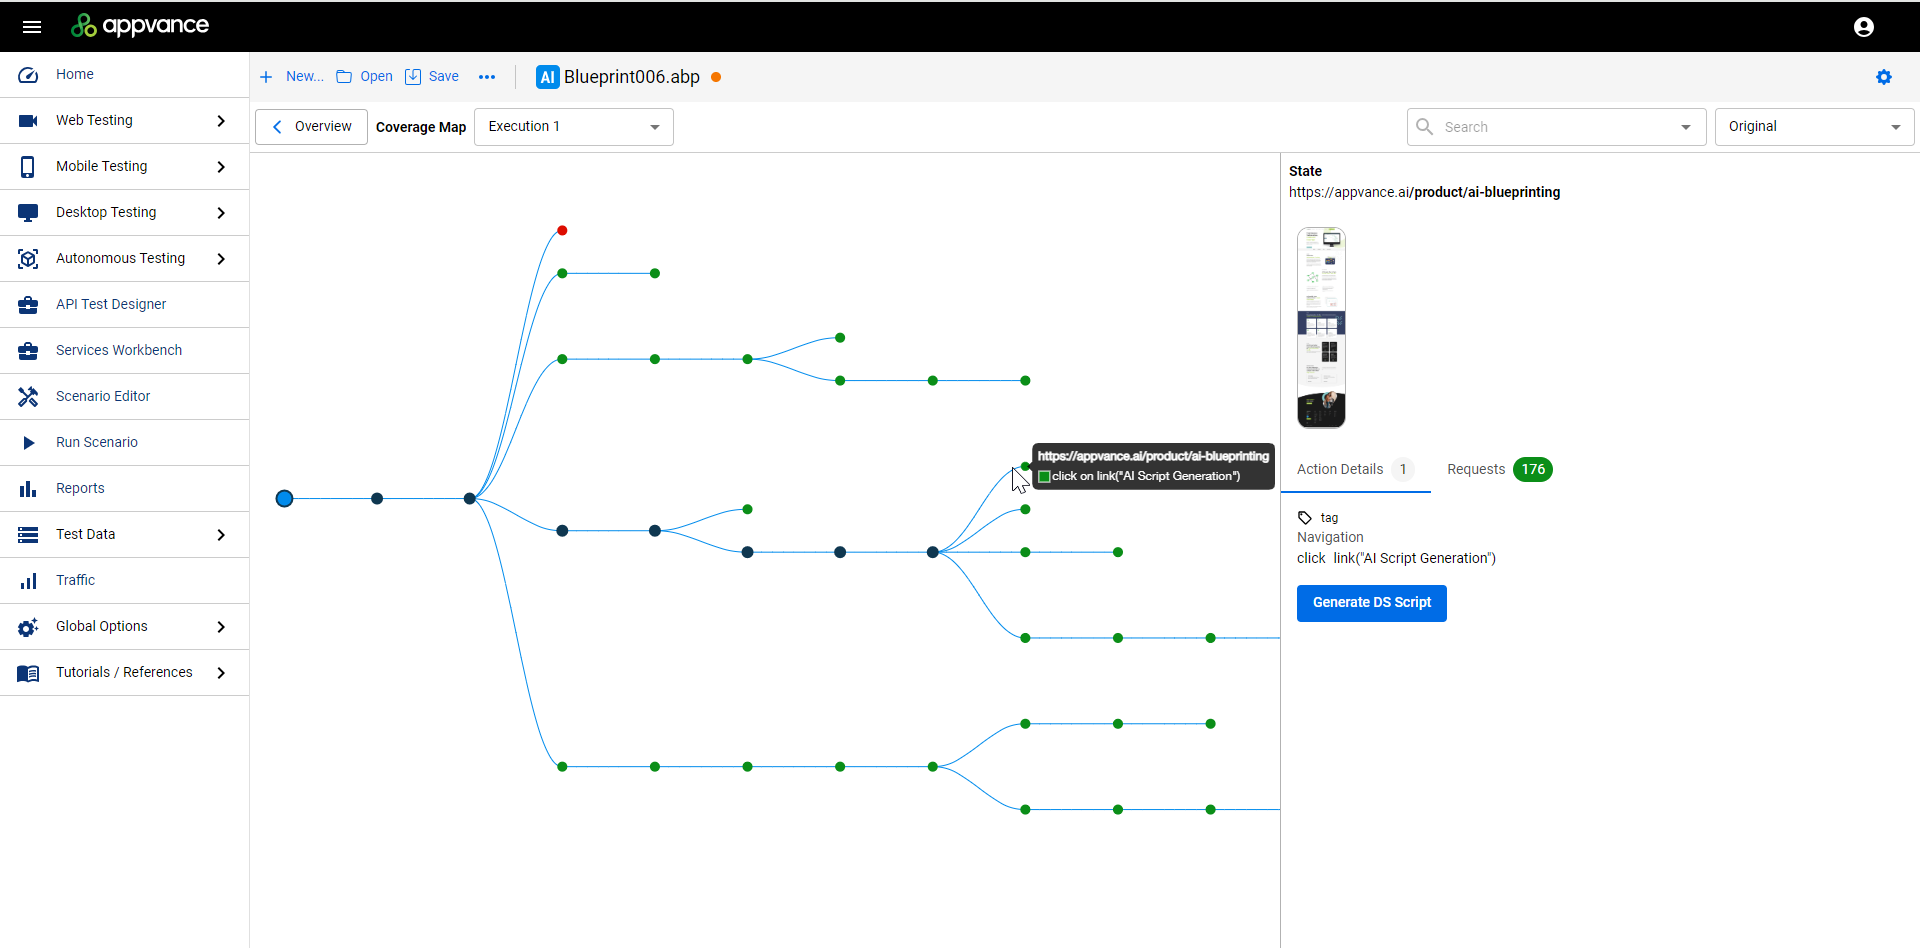Image resolution: width=1920 pixels, height=948 pixels.
Task: Click the Blueprint006.abp file name
Action: pos(632,77)
